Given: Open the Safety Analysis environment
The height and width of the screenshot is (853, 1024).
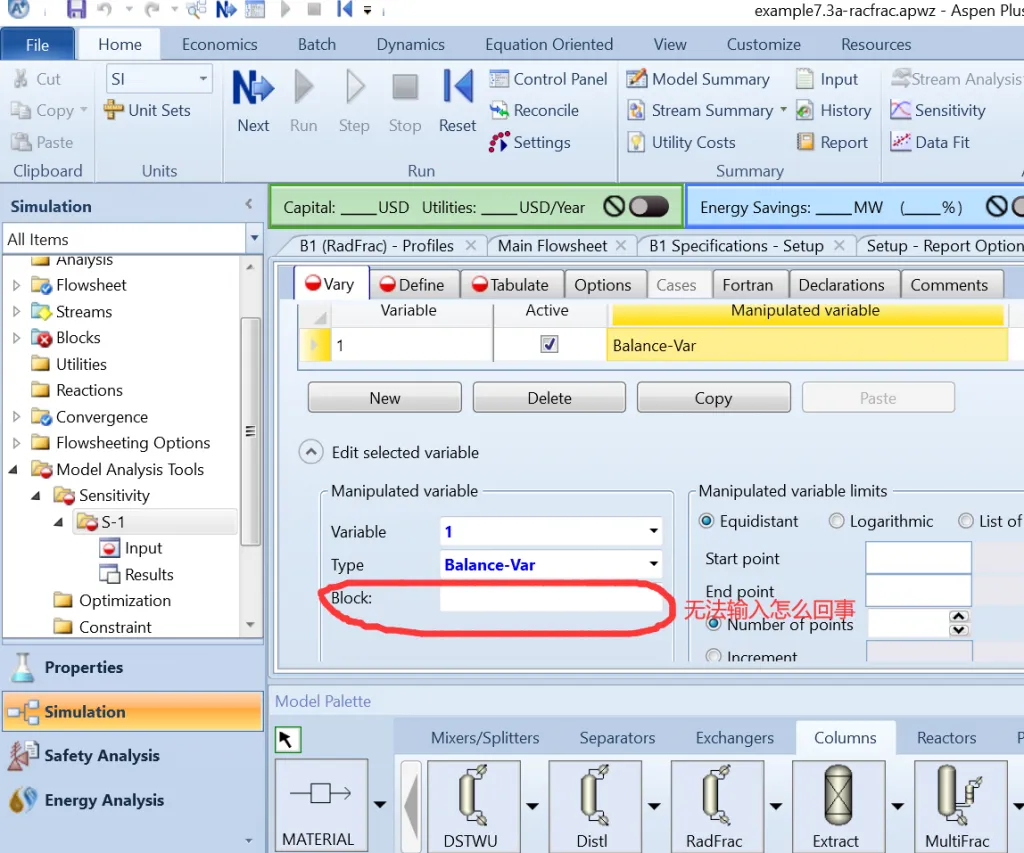Looking at the screenshot, I should (133, 755).
